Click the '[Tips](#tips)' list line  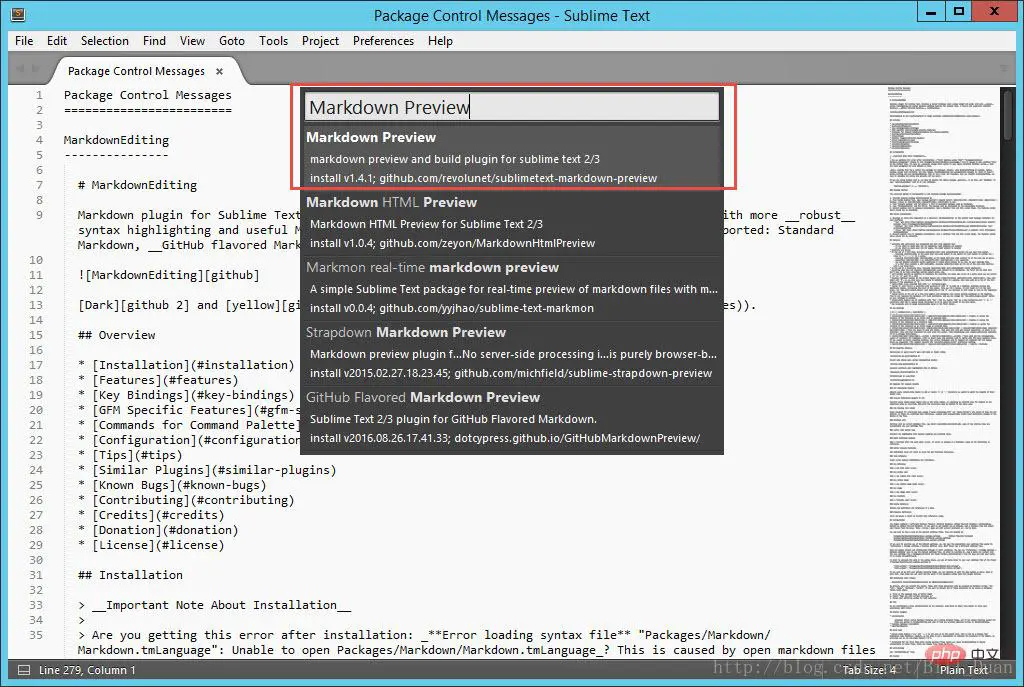(x=130, y=456)
